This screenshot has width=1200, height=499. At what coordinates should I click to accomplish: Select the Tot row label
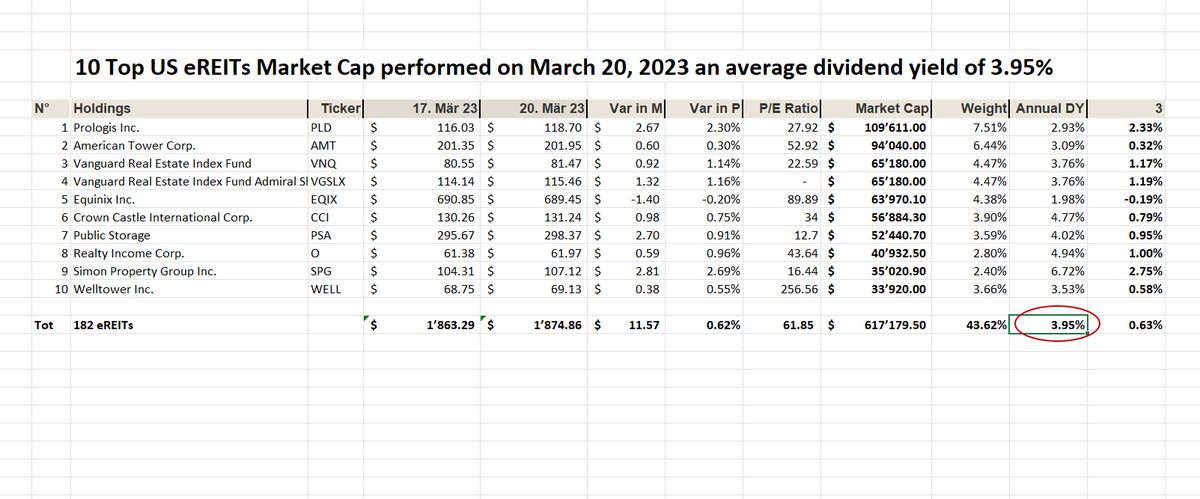43,325
